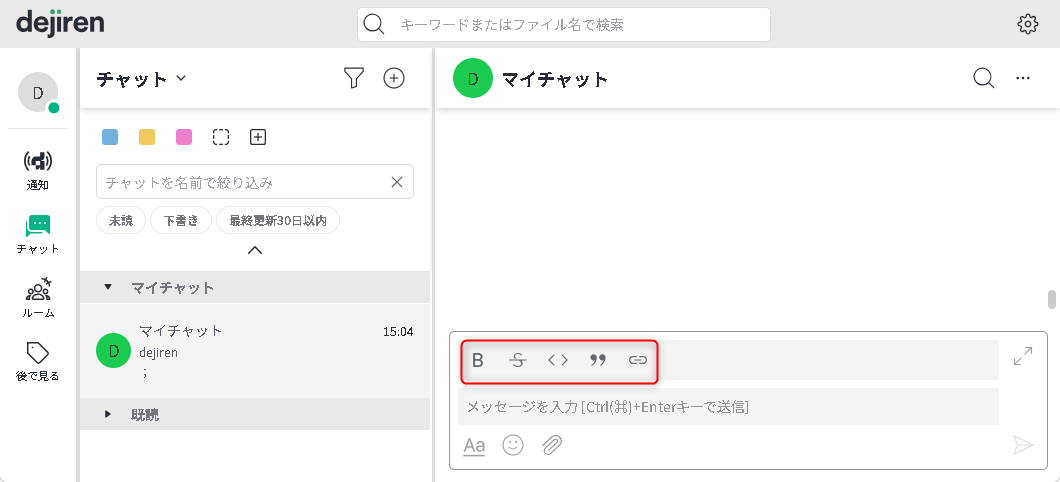The image size is (1060, 482).
Task: Toggle the 未読 unread filter chip
Action: click(x=121, y=220)
